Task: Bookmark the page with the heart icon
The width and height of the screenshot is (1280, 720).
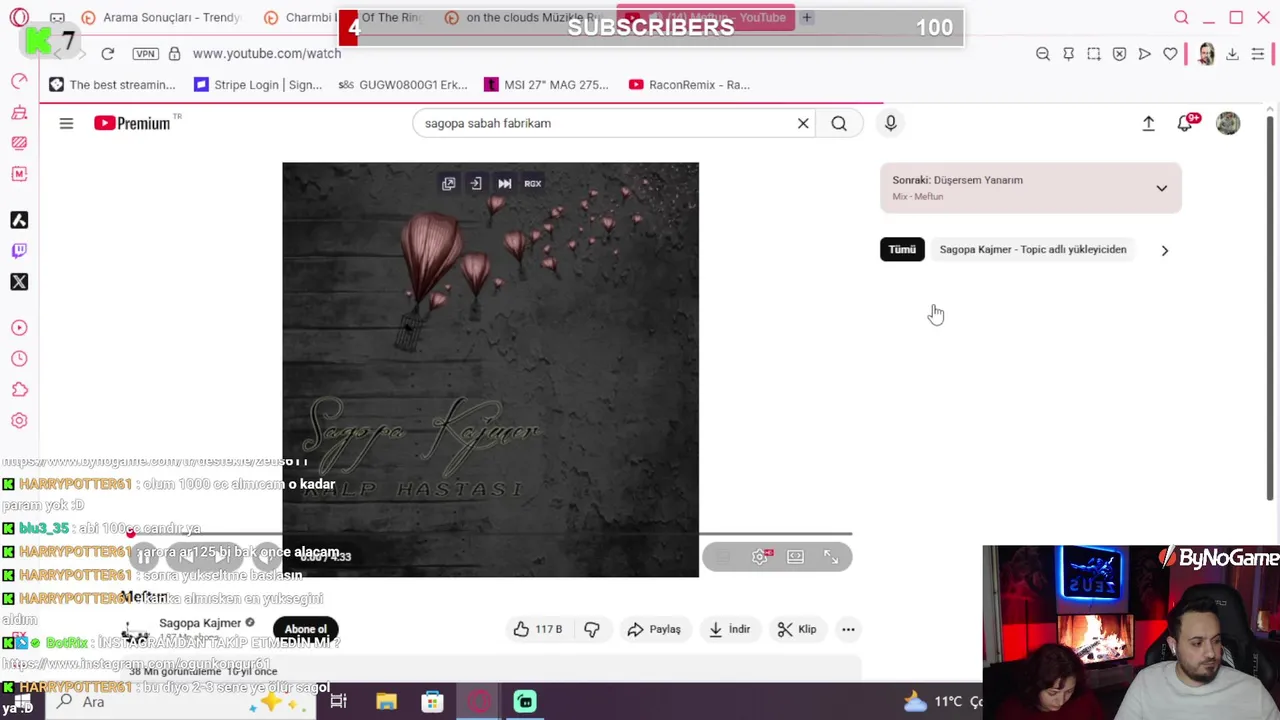Action: click(1170, 54)
